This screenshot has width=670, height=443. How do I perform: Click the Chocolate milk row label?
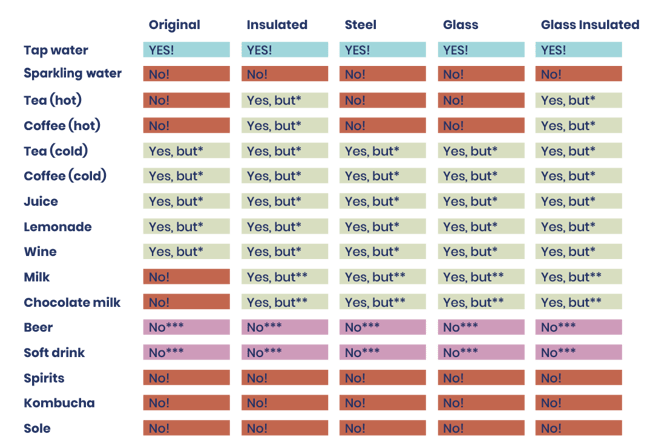[71, 302]
